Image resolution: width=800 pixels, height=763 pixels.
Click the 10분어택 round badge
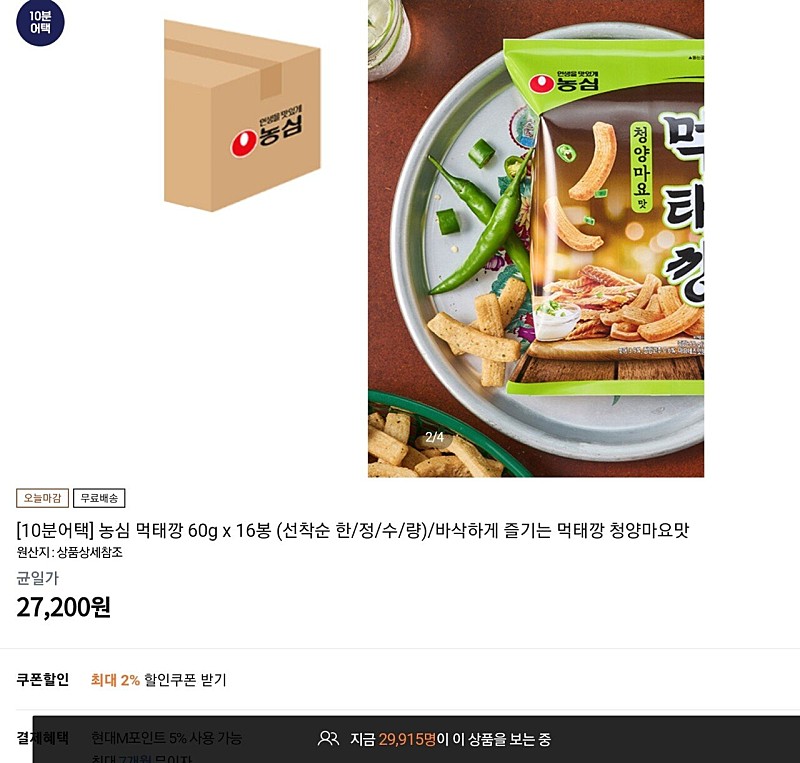click(x=40, y=23)
